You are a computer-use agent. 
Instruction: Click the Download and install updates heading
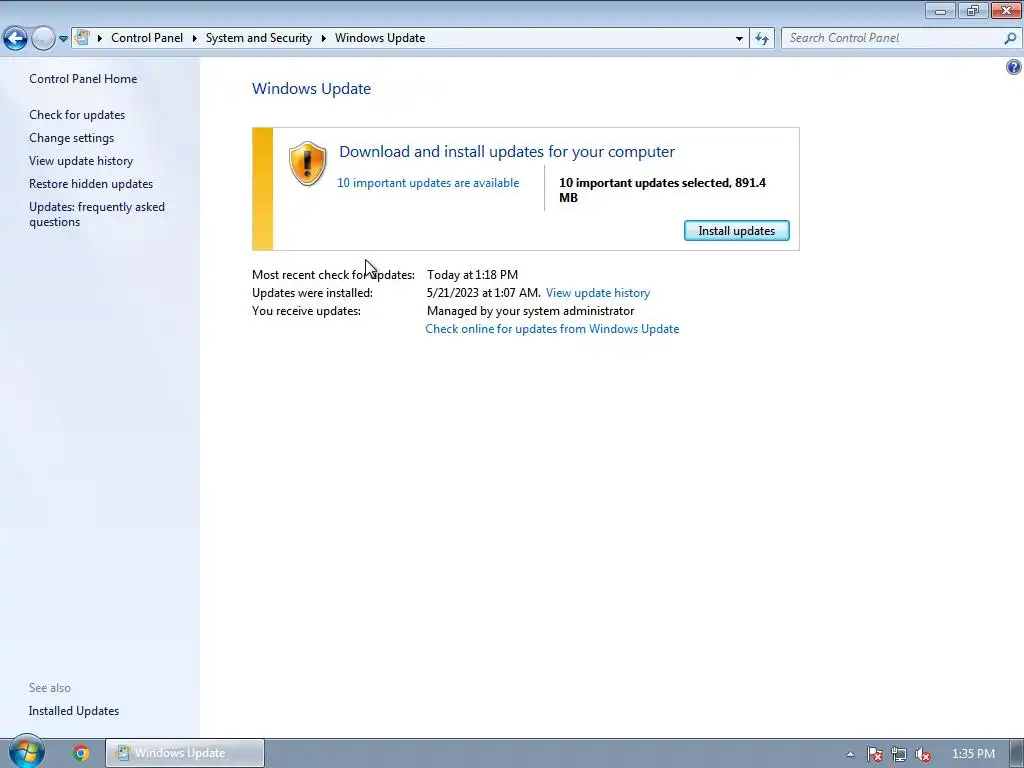[507, 152]
